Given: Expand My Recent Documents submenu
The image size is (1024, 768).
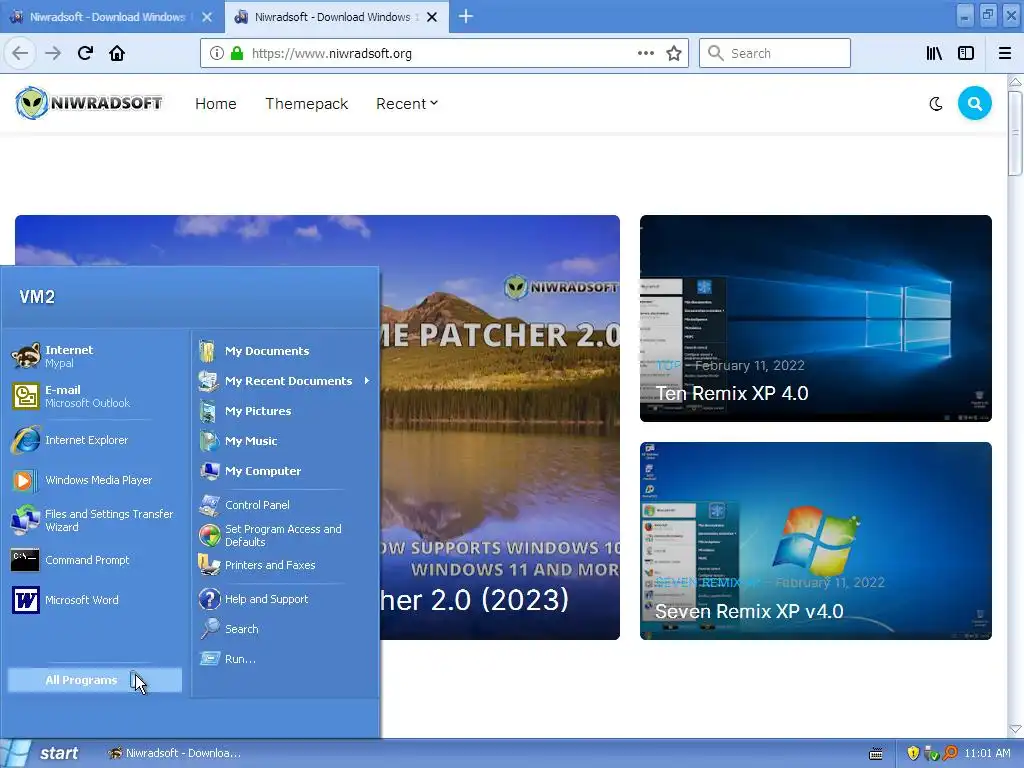Looking at the screenshot, I should pyautogui.click(x=284, y=381).
